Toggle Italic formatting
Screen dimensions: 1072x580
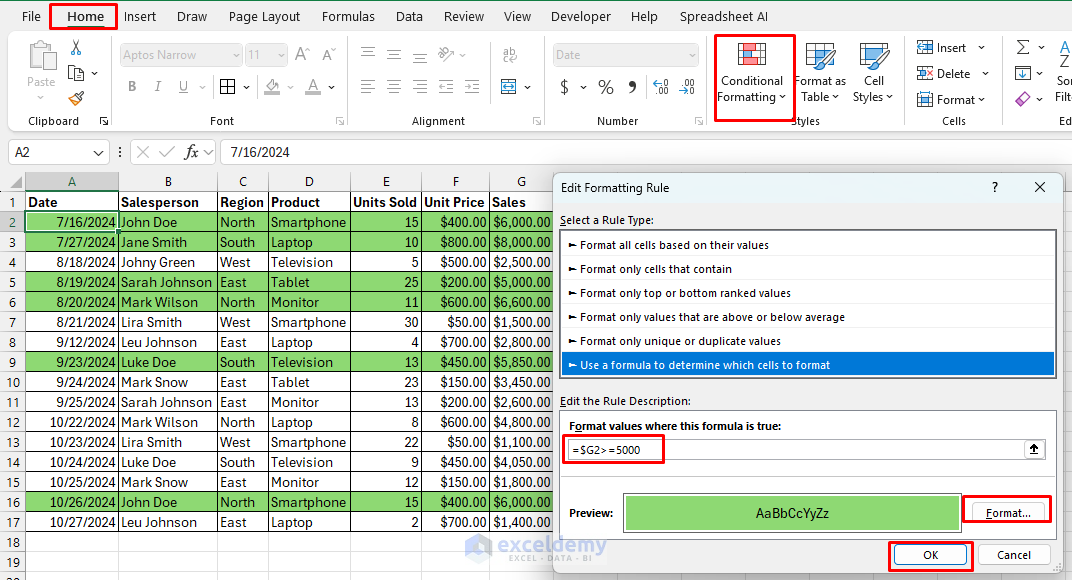(158, 86)
